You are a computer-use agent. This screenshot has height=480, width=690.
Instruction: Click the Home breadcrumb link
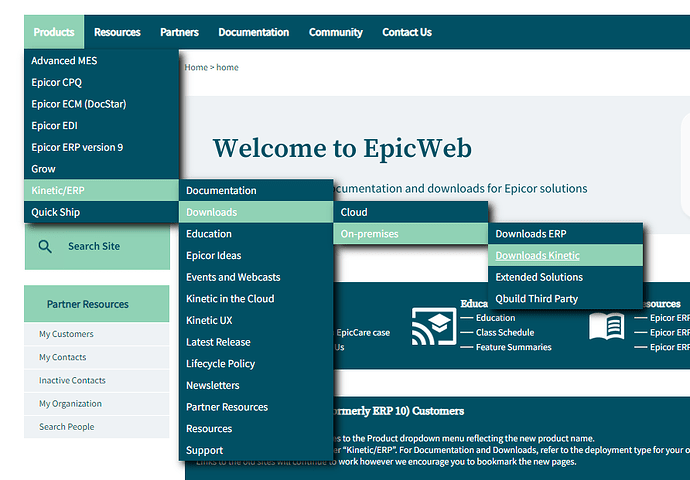(x=196, y=67)
